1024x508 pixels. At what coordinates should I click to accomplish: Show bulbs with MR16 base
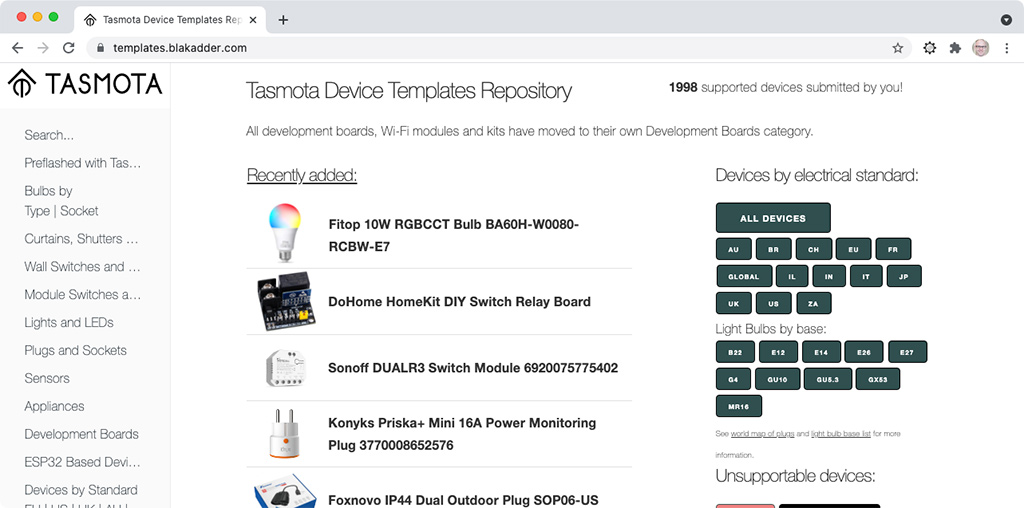click(x=739, y=406)
